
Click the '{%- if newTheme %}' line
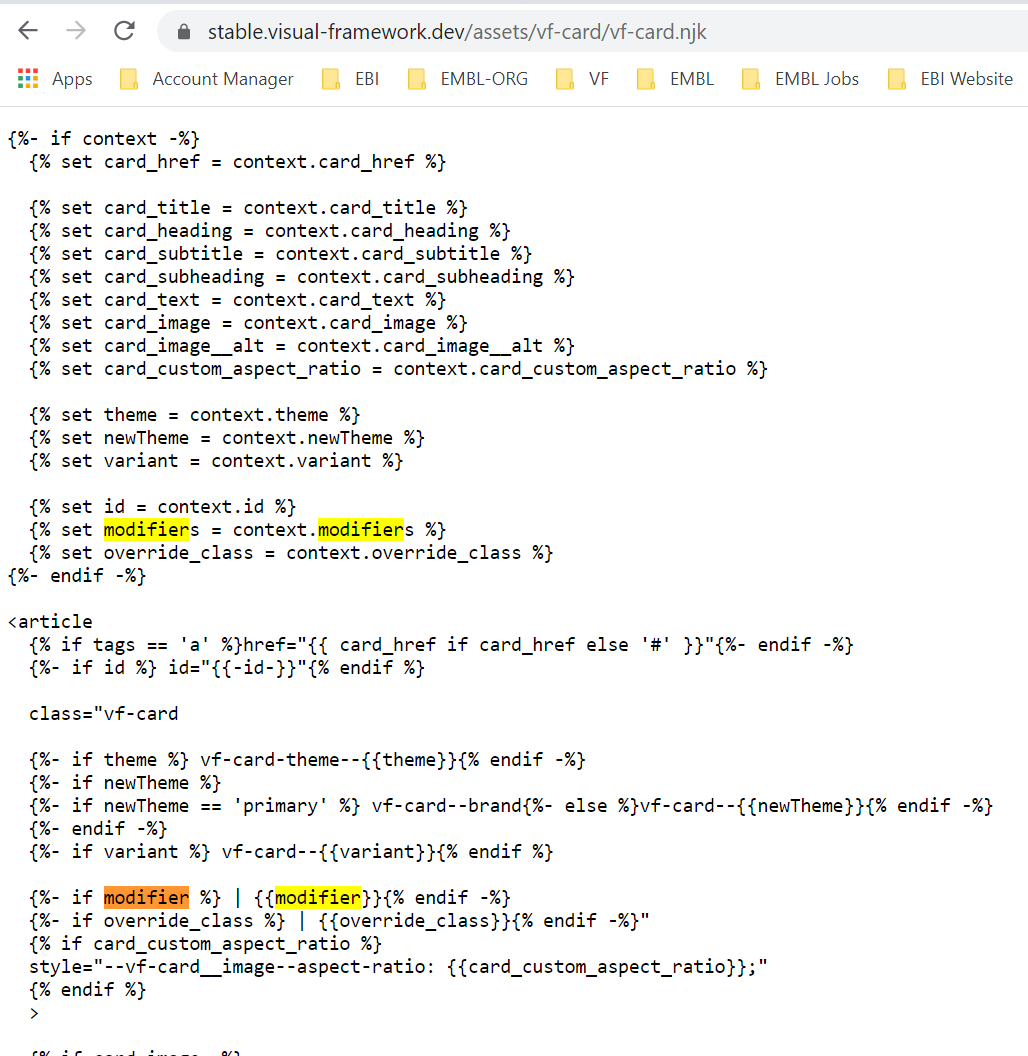tap(125, 783)
